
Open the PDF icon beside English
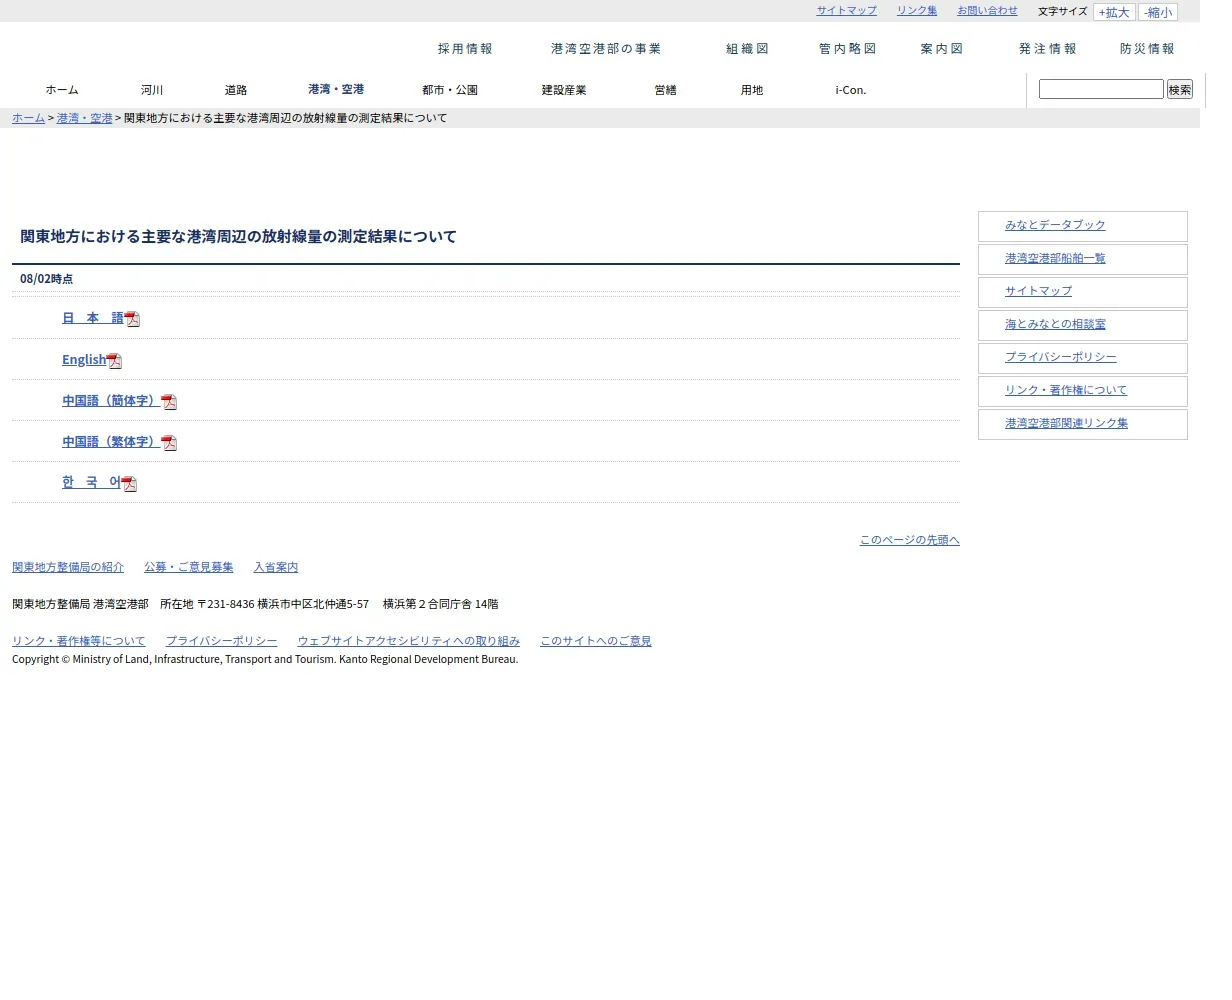(114, 361)
